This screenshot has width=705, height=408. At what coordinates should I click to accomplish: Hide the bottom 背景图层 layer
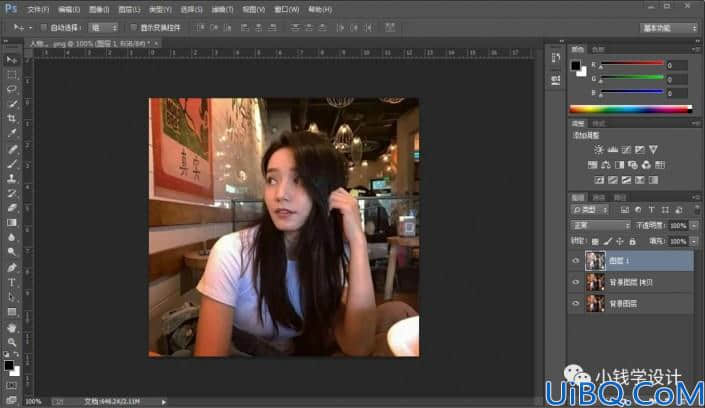[576, 303]
